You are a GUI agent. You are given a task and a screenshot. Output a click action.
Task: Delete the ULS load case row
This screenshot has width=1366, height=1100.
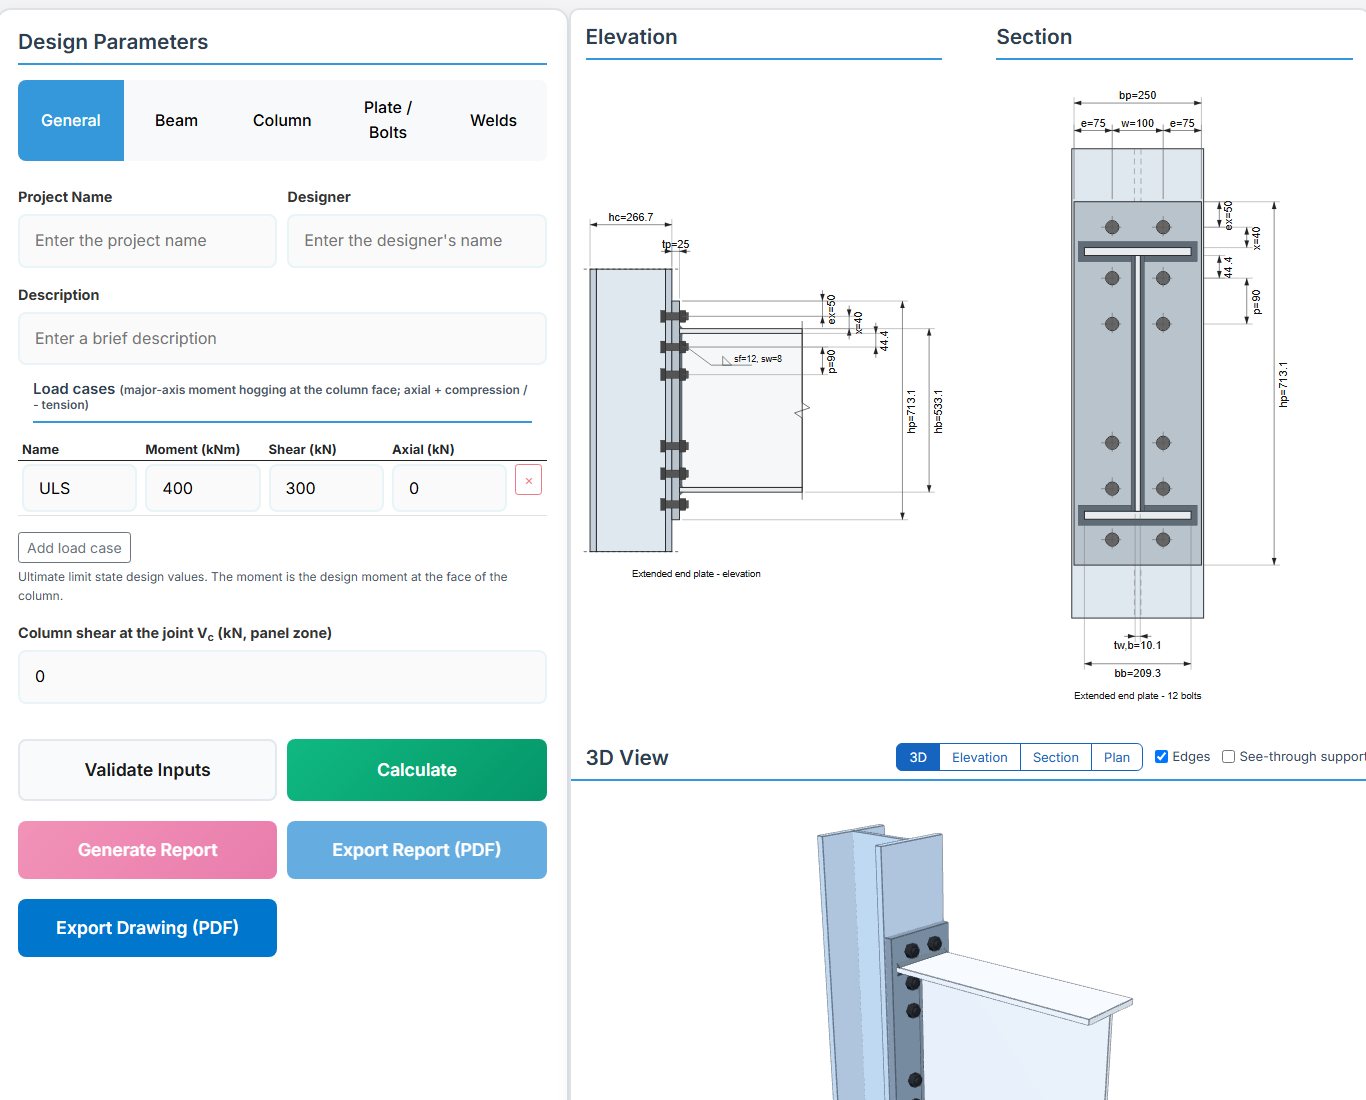coord(528,480)
